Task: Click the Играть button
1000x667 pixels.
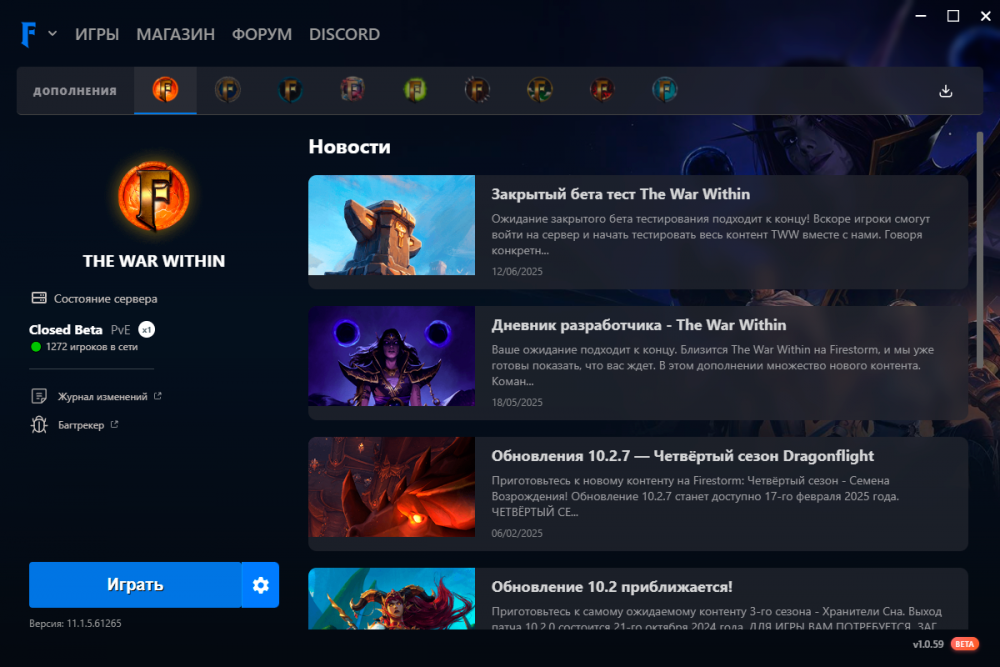Action: click(135, 585)
